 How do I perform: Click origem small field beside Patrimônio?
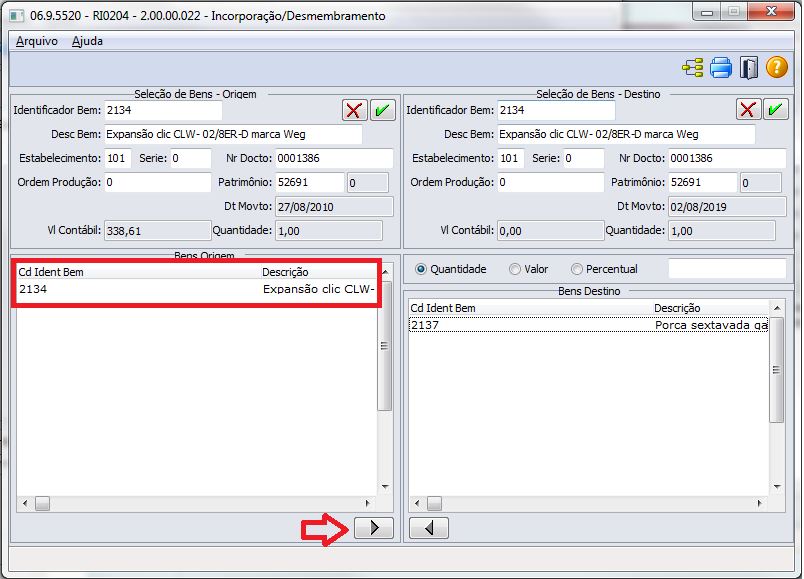(x=368, y=183)
